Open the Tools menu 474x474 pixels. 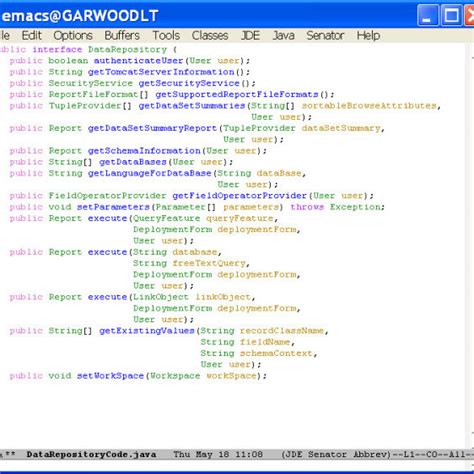166,35
